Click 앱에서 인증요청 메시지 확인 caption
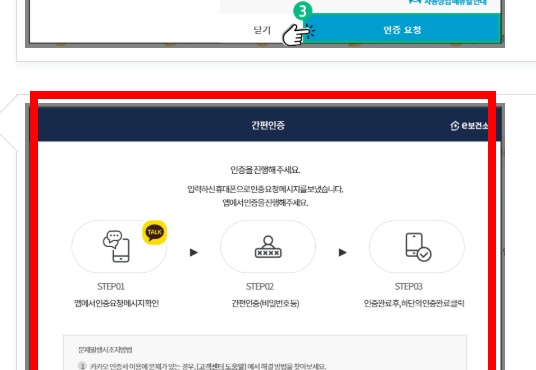This screenshot has height=370, width=536. point(117,303)
